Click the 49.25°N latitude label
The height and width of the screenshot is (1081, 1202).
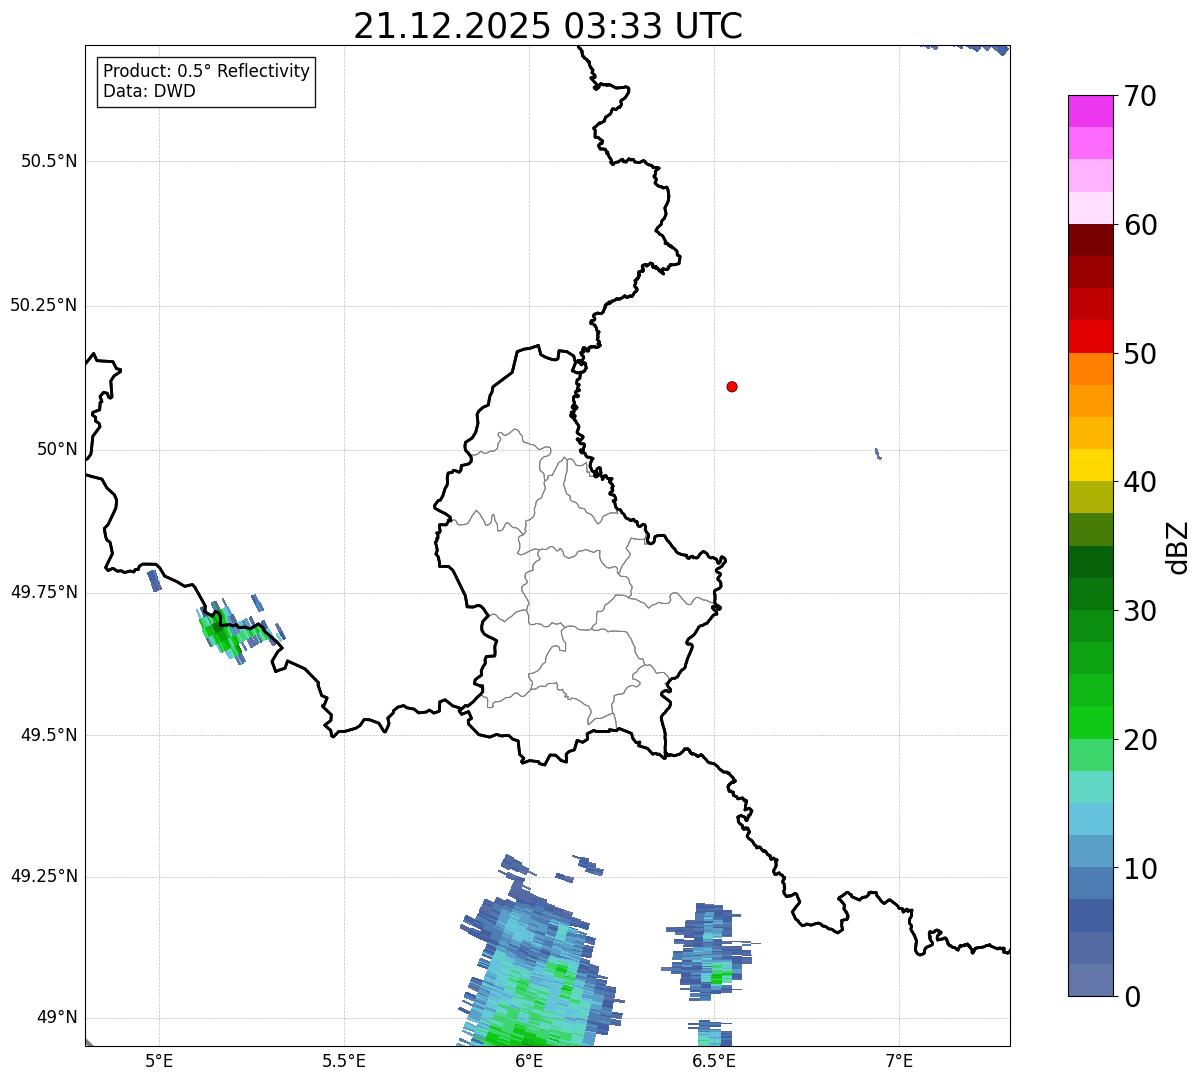(x=43, y=876)
